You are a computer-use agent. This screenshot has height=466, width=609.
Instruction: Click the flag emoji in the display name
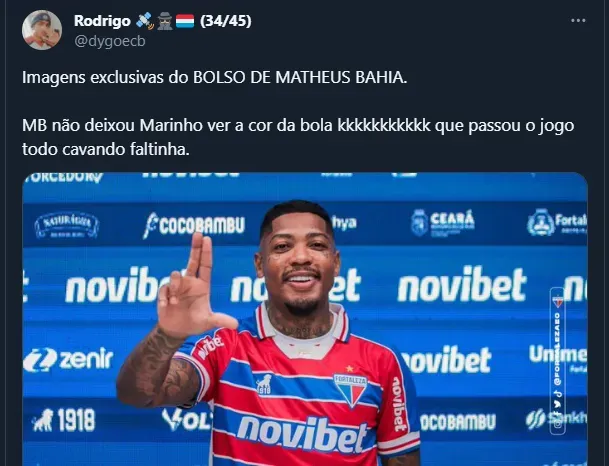point(185,21)
